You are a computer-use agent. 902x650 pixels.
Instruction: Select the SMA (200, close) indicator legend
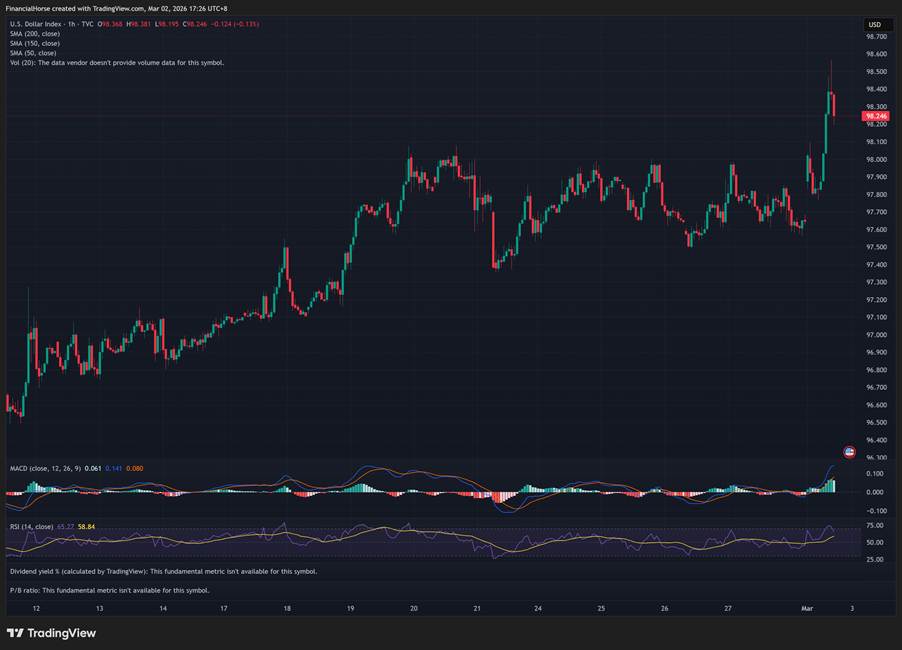tap(34, 33)
